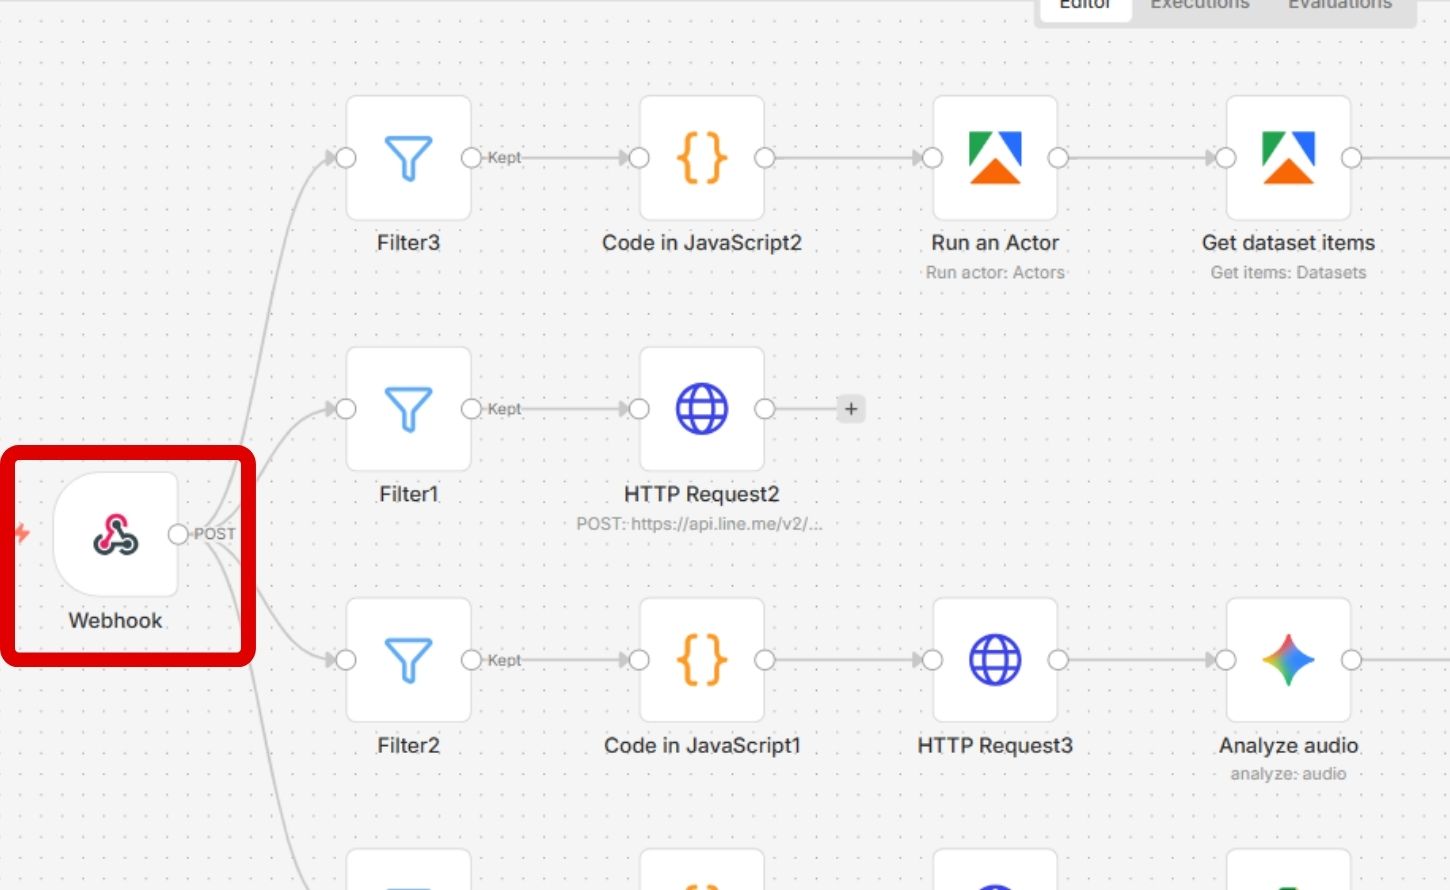The image size is (1450, 890).
Task: Click the Kept output label on Filter1
Action: click(504, 408)
